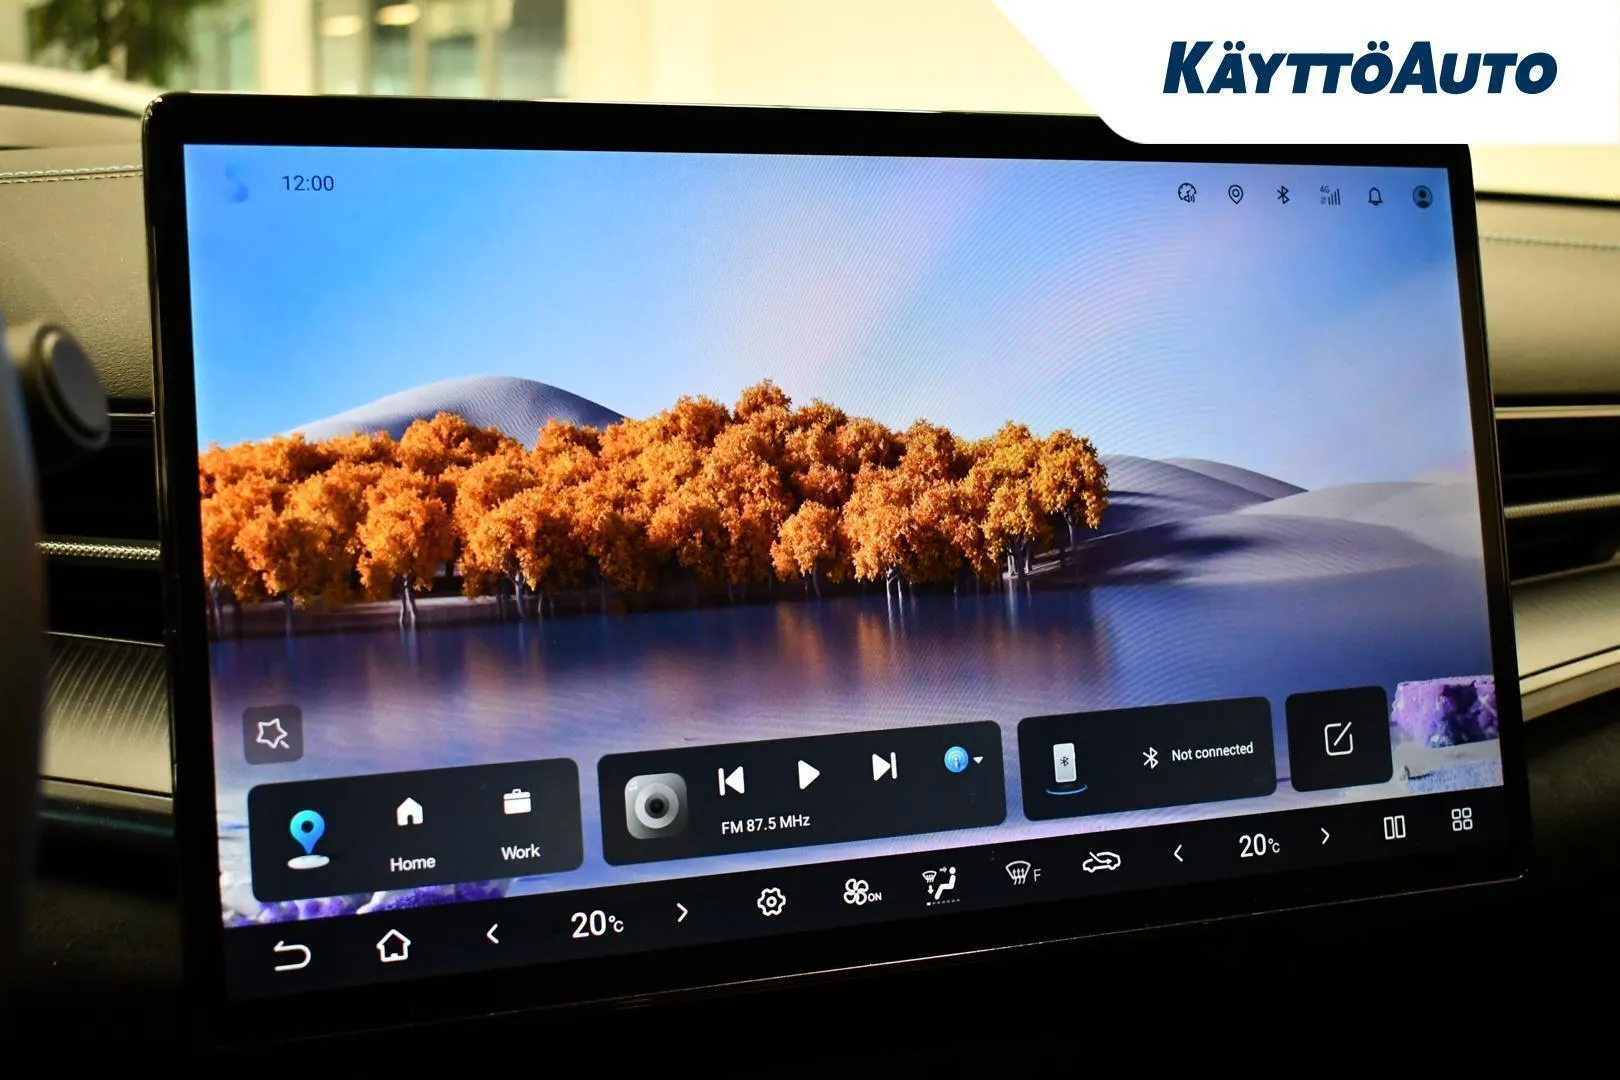Open driver-side 20°C temperature setting
Image resolution: width=1620 pixels, height=1080 pixels.
597,924
